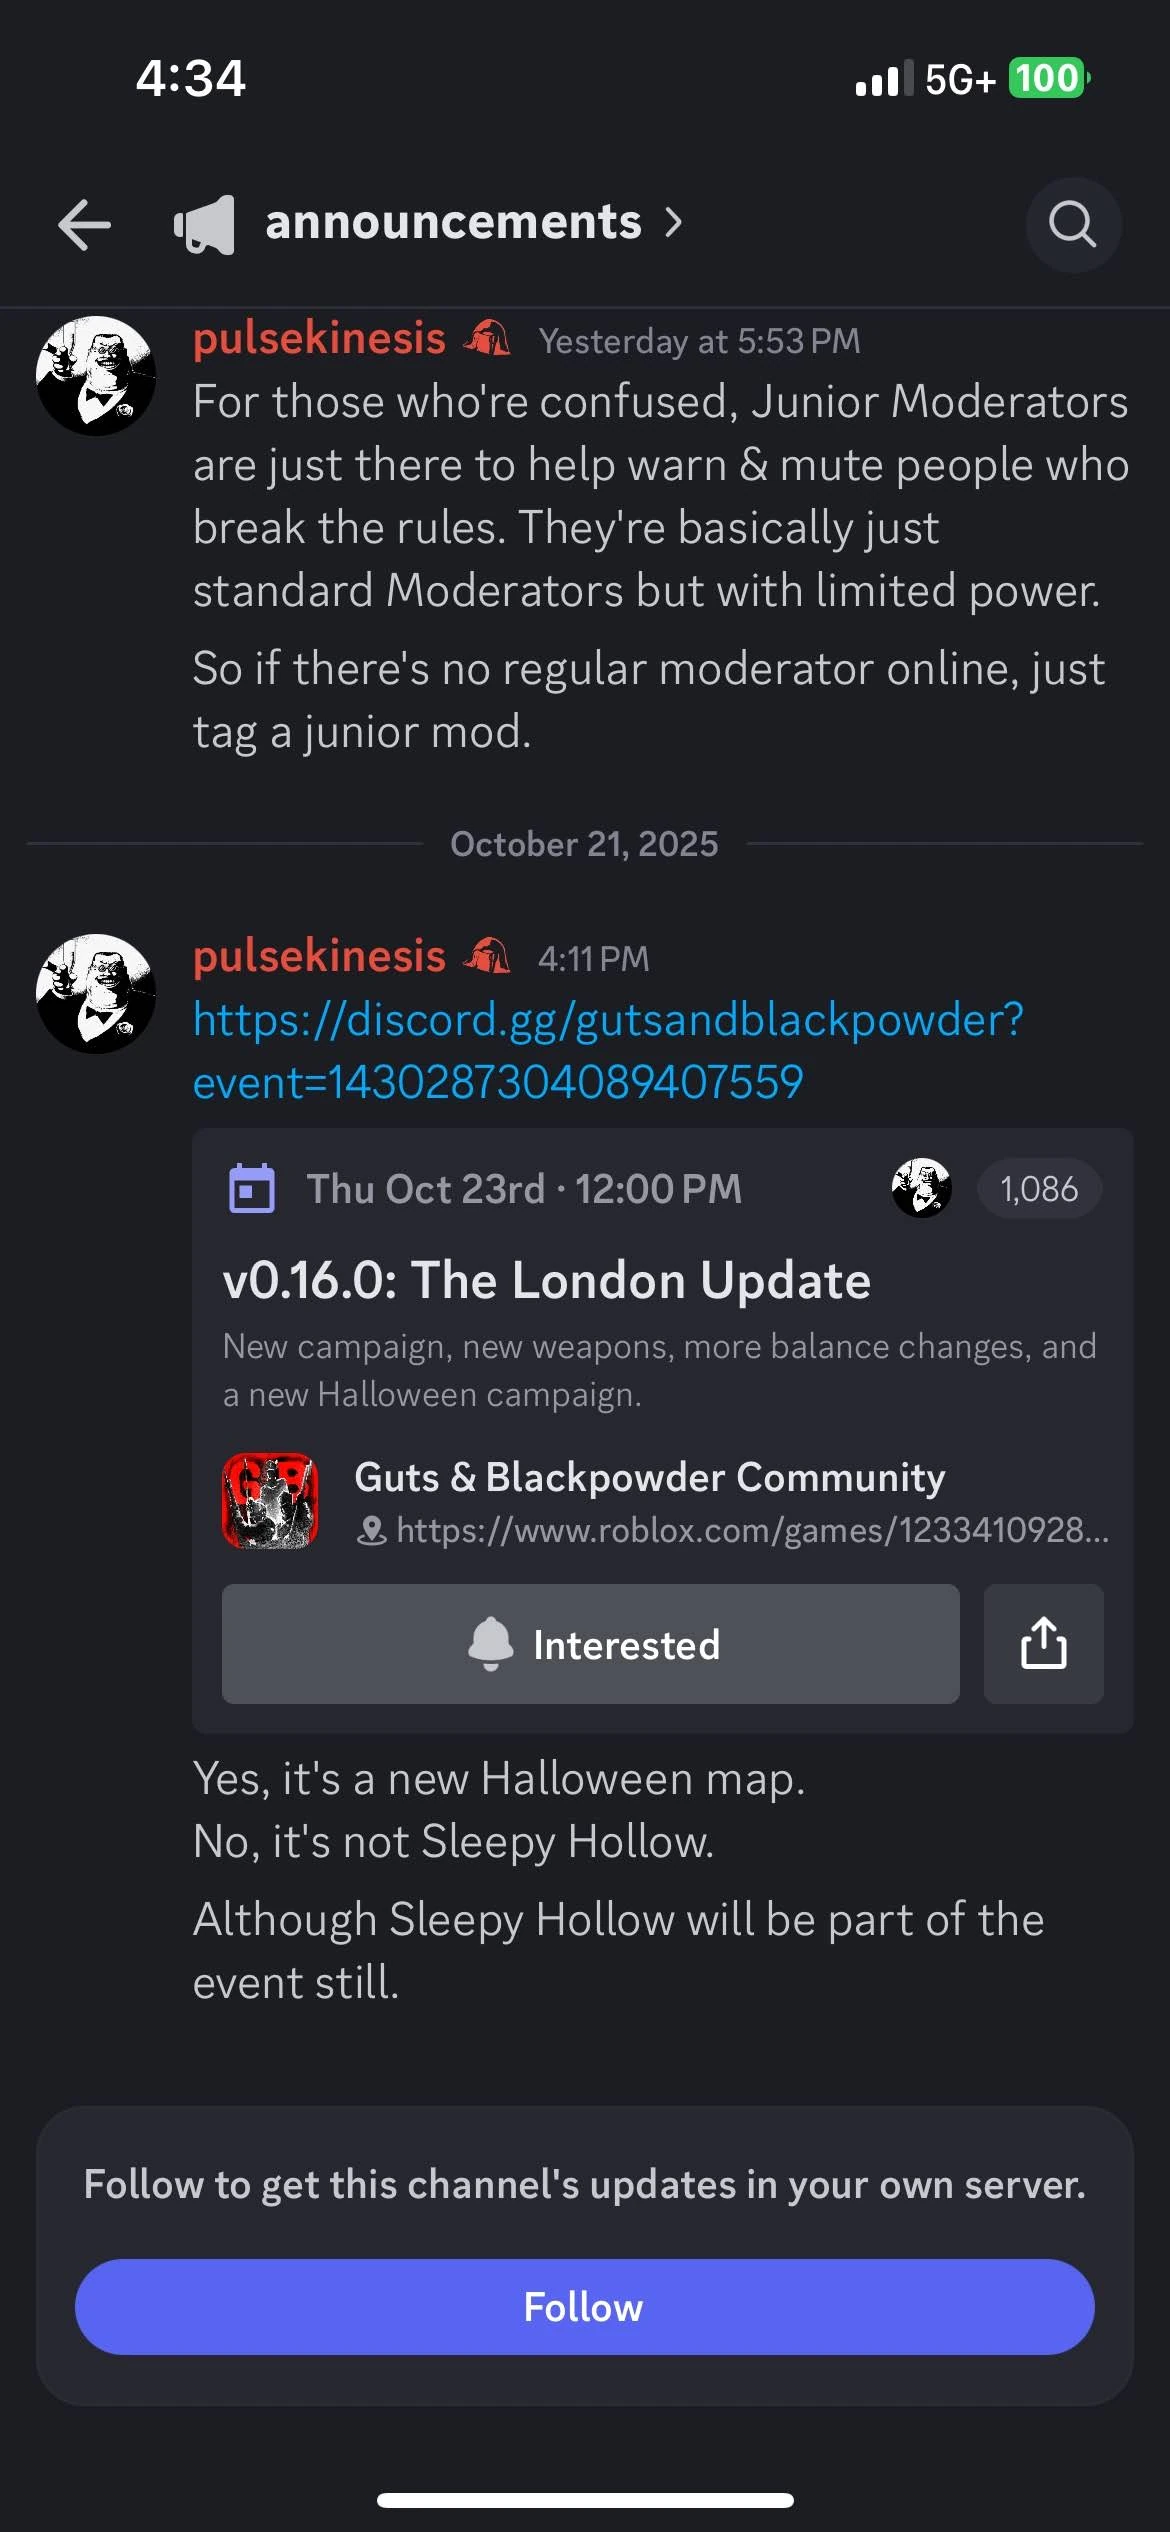Screen dimensions: 1170x2532
Task: Follow this announcements channel
Action: pyautogui.click(x=584, y=2306)
